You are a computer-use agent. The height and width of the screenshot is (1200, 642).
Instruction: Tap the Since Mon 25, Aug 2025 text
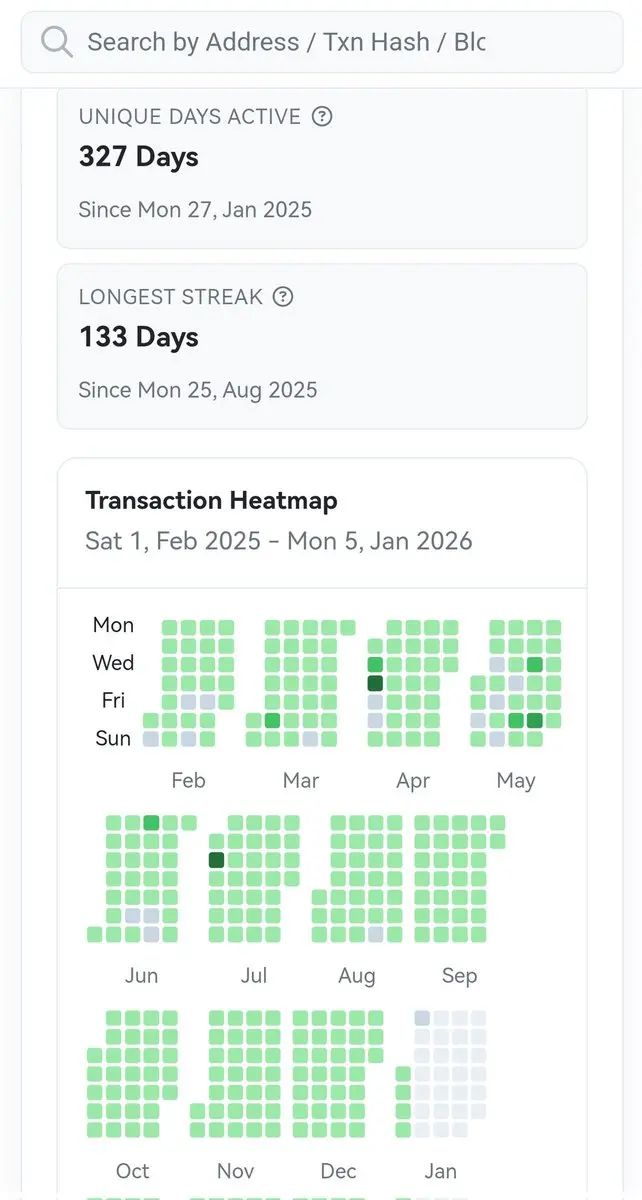pyautogui.click(x=197, y=389)
